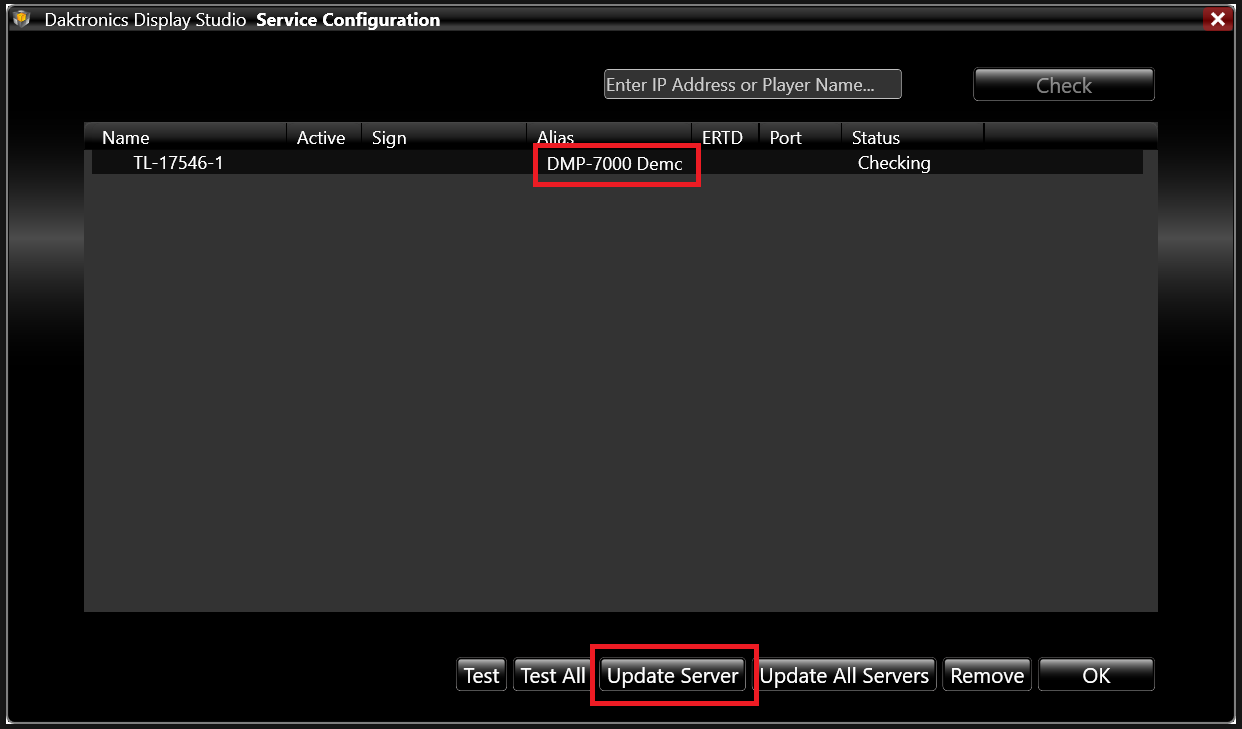Click the Status column header
Screen dimensions: 1242x729
(x=875, y=137)
